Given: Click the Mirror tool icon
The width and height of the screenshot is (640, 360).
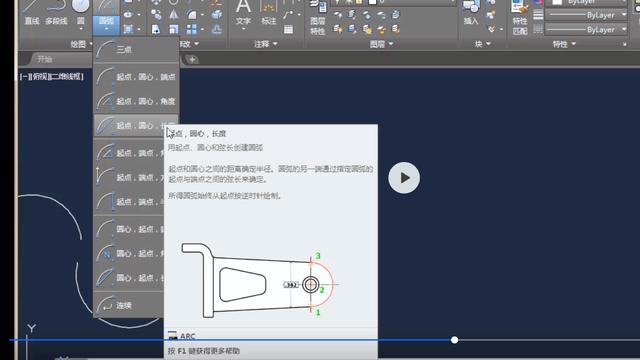Looking at the screenshot, I should 173,15.
